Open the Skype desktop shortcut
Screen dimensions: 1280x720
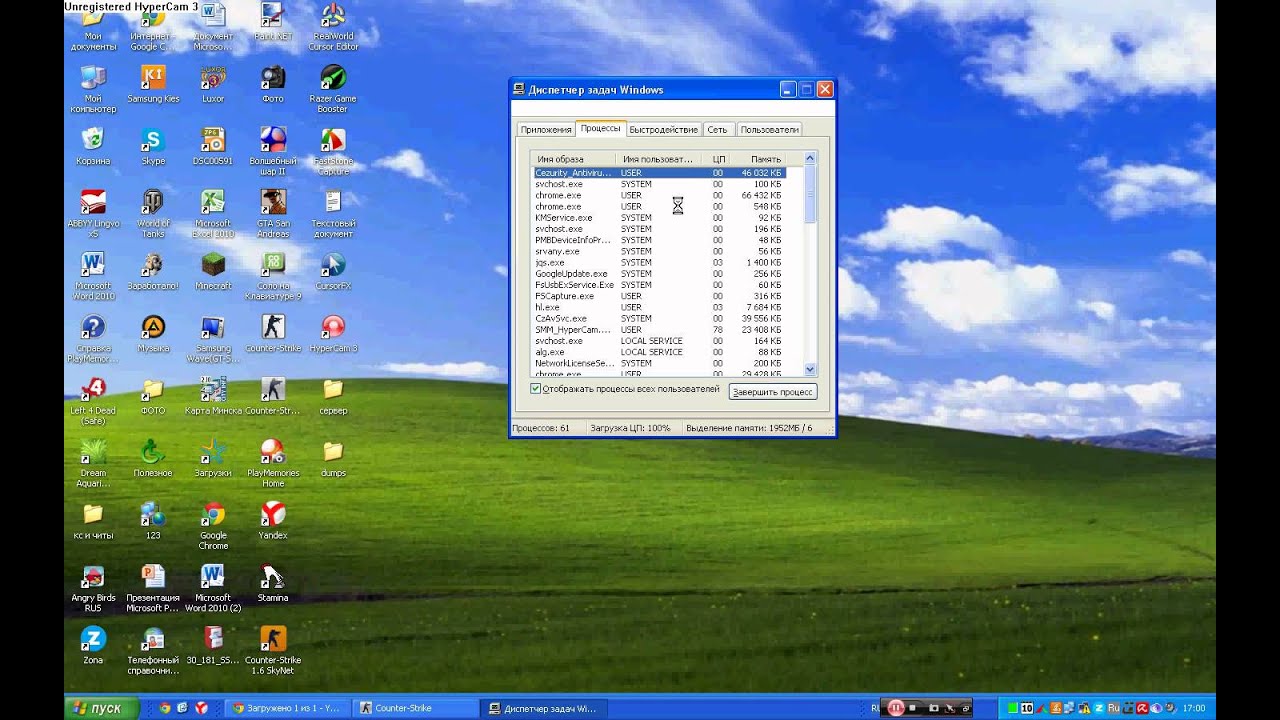[x=153, y=146]
